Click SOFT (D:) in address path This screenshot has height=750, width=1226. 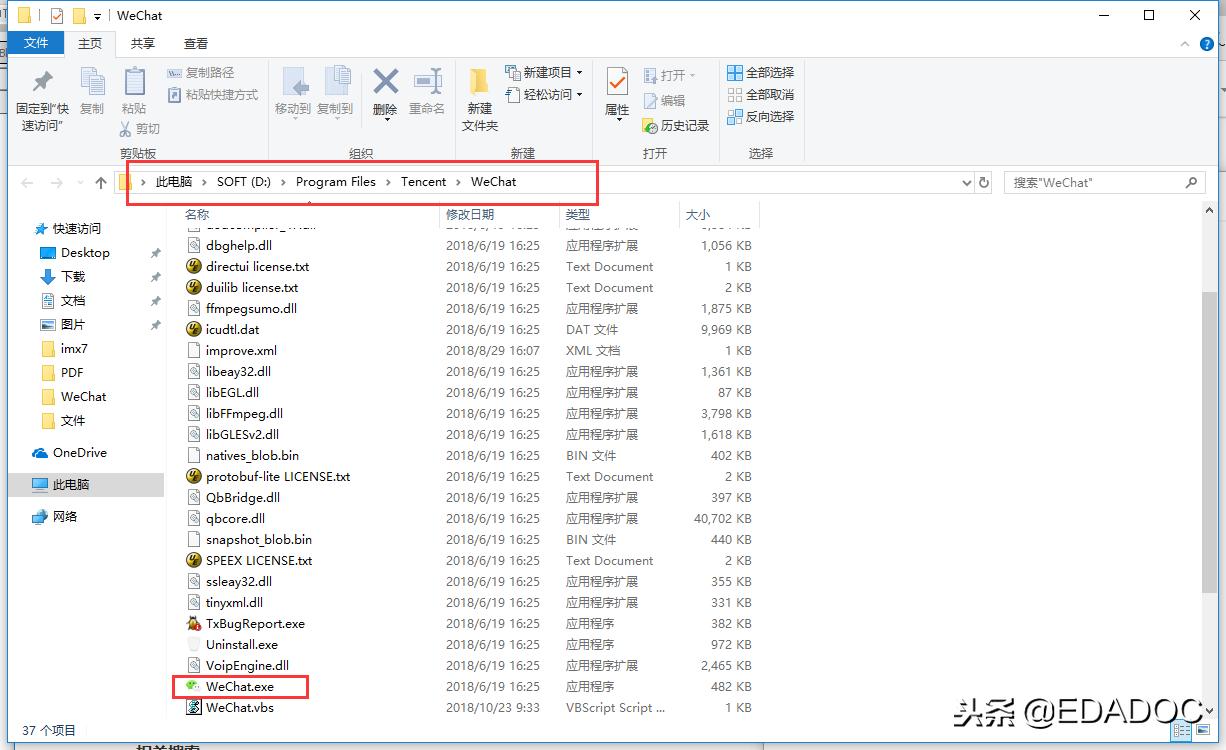244,182
